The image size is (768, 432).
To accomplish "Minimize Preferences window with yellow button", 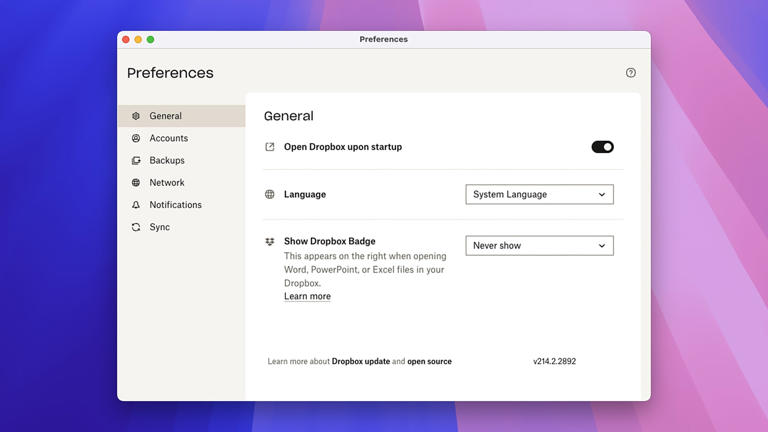I will tap(138, 40).
